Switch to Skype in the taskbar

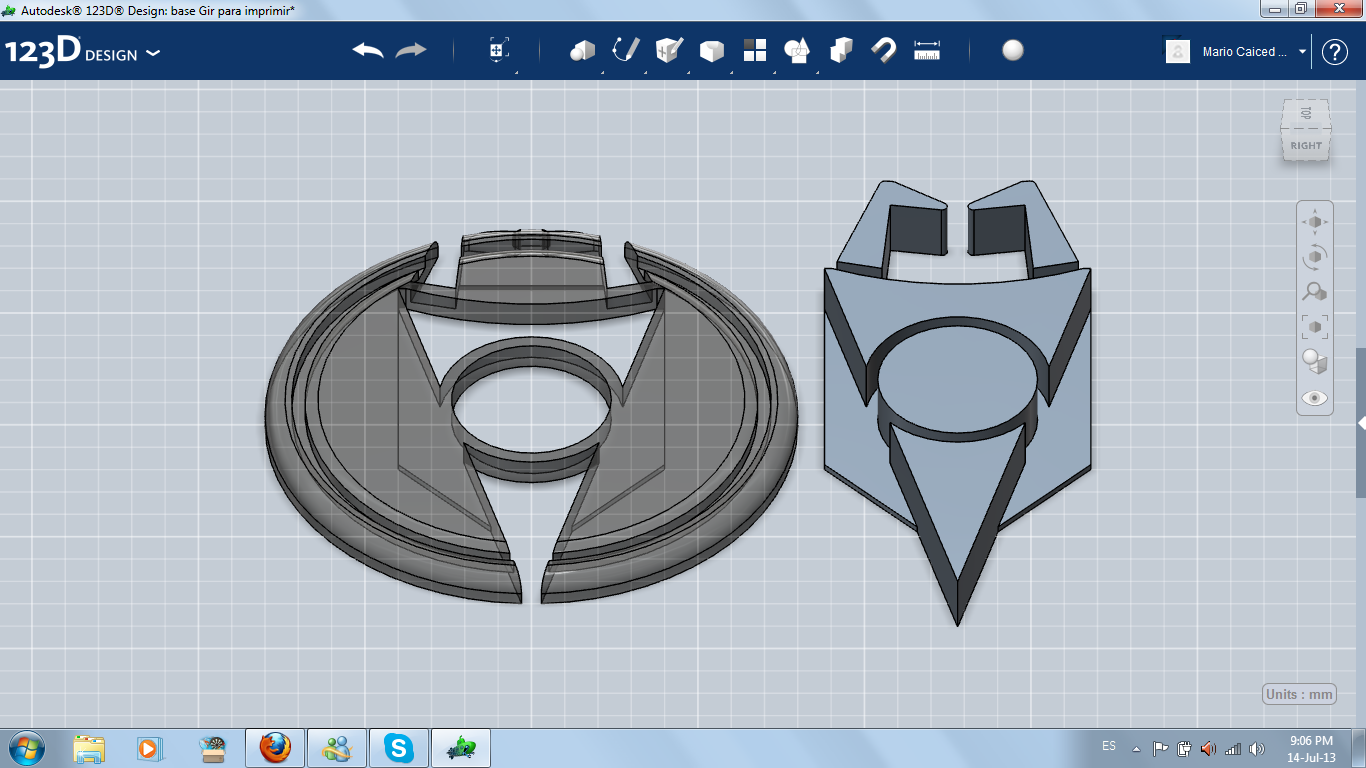tap(399, 748)
